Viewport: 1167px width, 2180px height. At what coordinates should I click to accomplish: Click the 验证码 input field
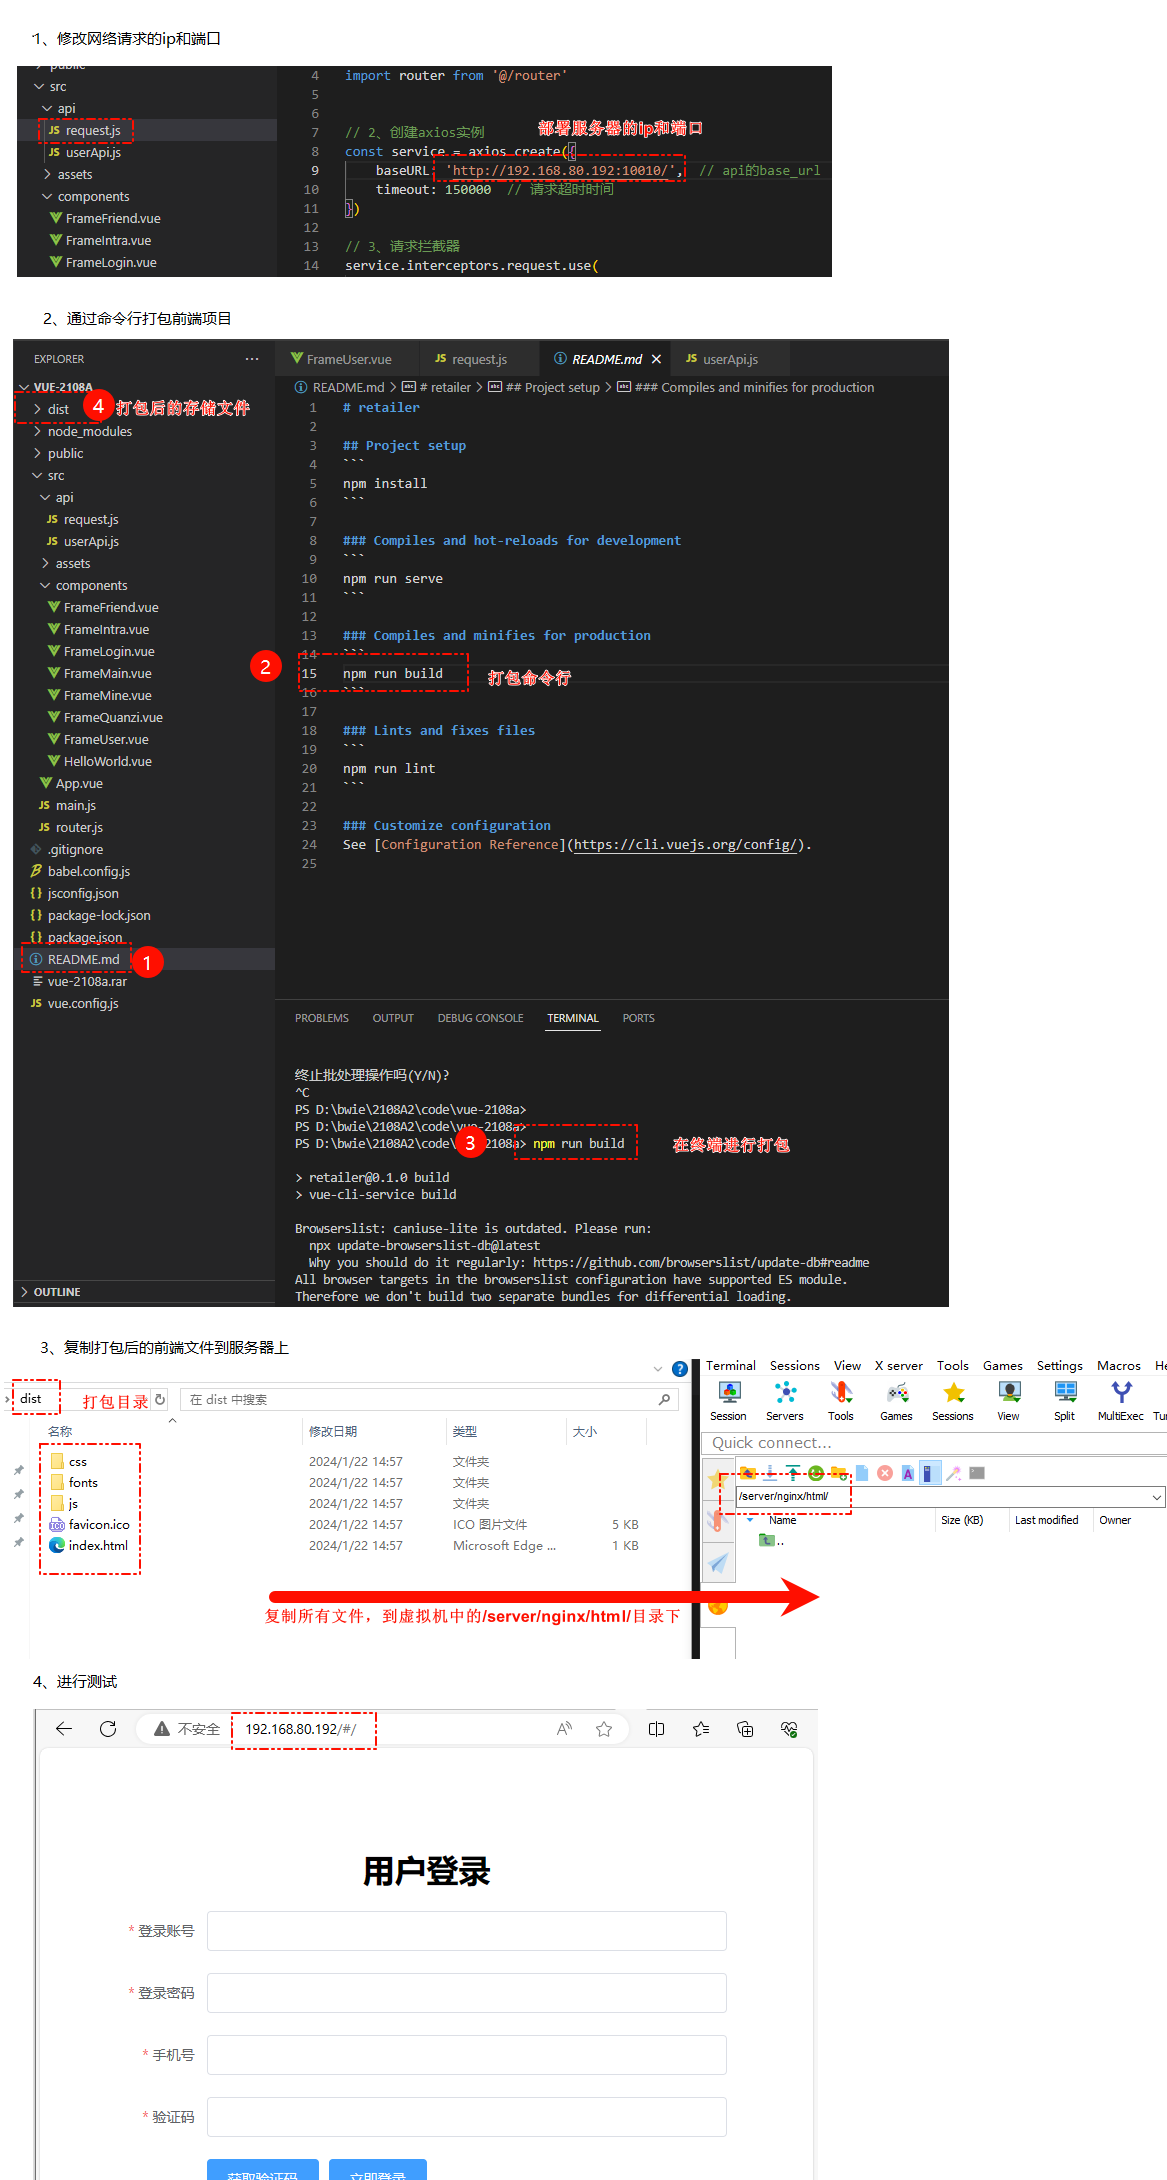tap(467, 2117)
